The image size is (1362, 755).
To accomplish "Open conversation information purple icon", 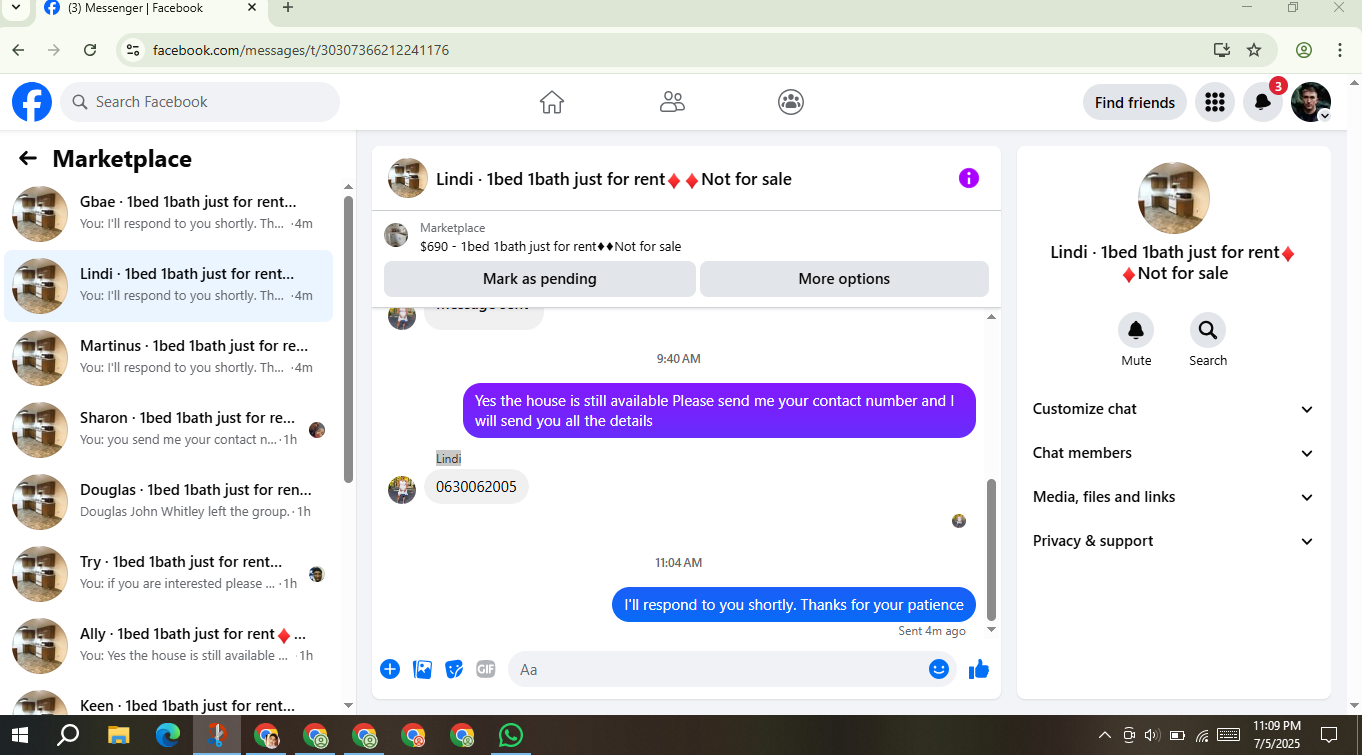I will [x=968, y=178].
